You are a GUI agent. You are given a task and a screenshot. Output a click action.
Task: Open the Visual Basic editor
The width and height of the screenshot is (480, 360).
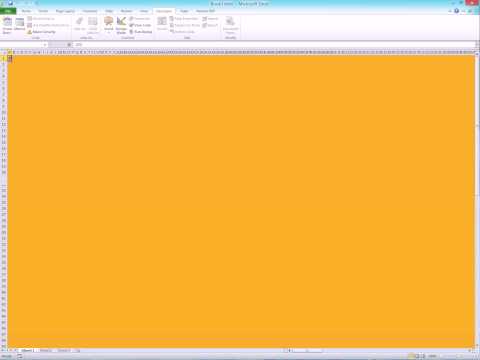click(7, 26)
